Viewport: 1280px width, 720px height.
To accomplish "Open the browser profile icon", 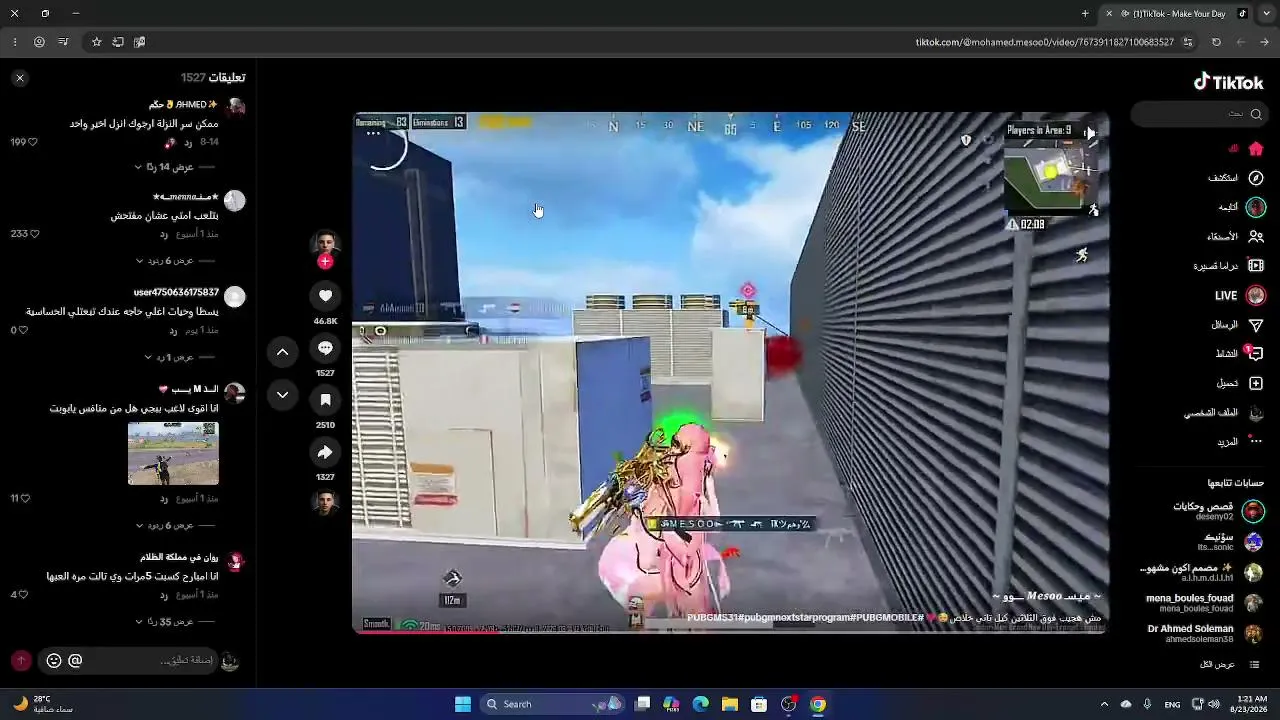I will (x=39, y=42).
